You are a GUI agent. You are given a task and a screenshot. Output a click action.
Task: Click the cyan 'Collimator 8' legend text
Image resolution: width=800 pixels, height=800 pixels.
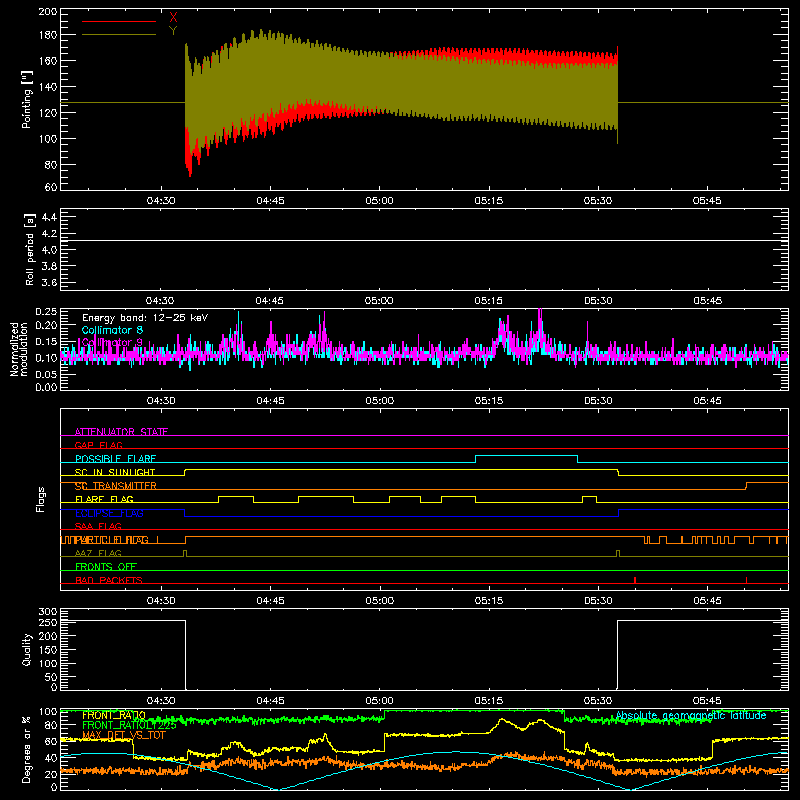[112, 330]
